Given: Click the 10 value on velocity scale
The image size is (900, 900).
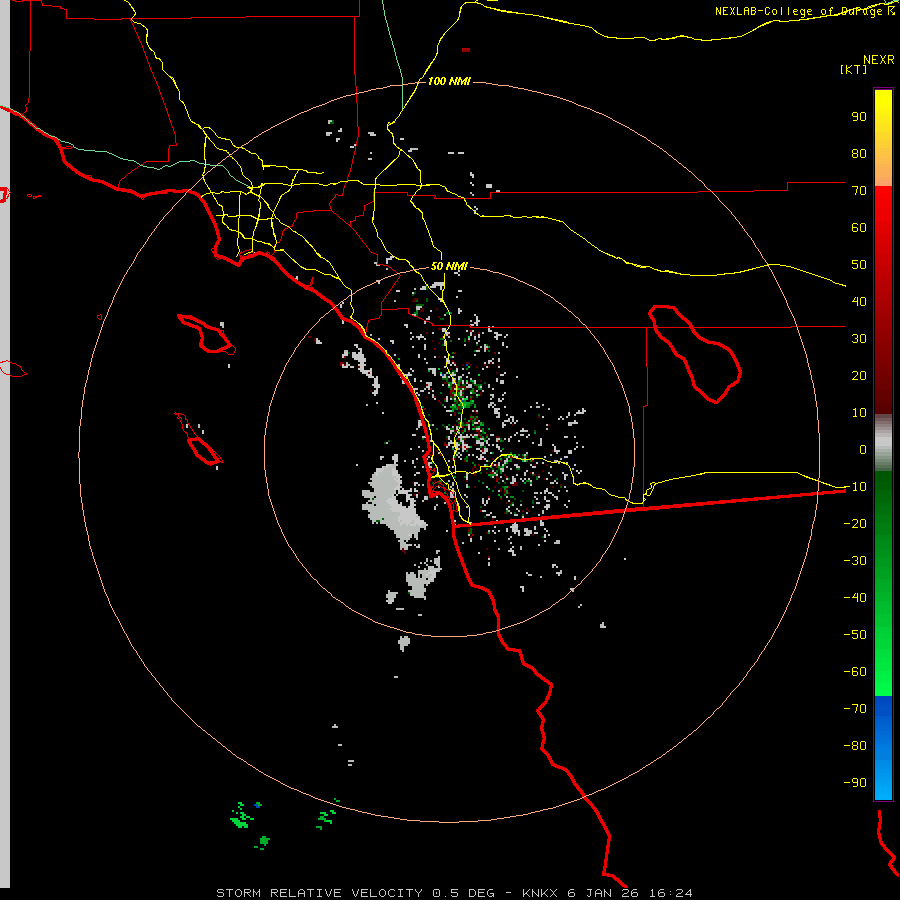Looking at the screenshot, I should click(x=859, y=413).
